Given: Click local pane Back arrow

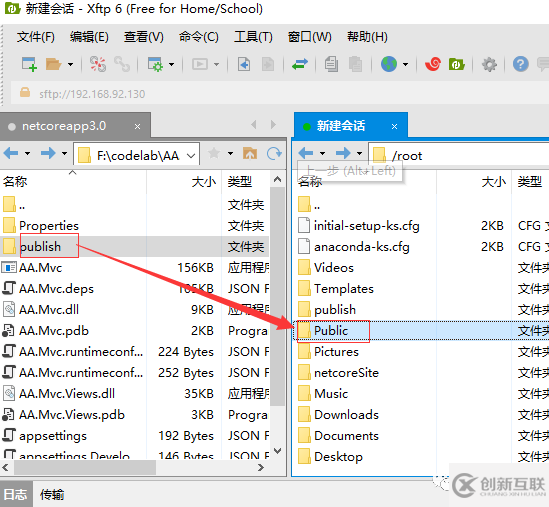Looking at the screenshot, I should pyautogui.click(x=11, y=153).
